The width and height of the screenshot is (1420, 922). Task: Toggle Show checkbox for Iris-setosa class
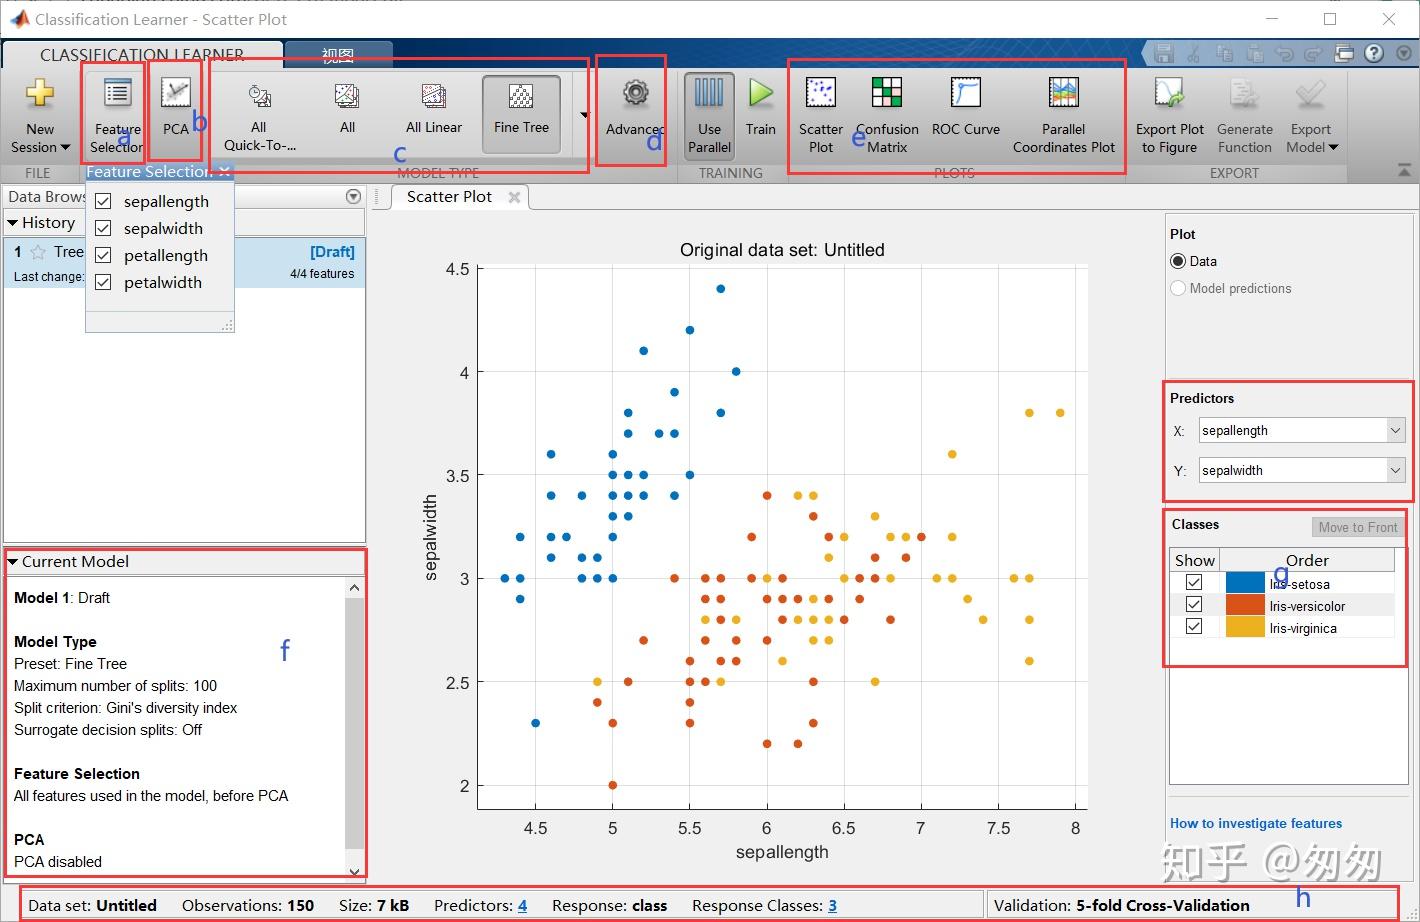coord(1193,581)
